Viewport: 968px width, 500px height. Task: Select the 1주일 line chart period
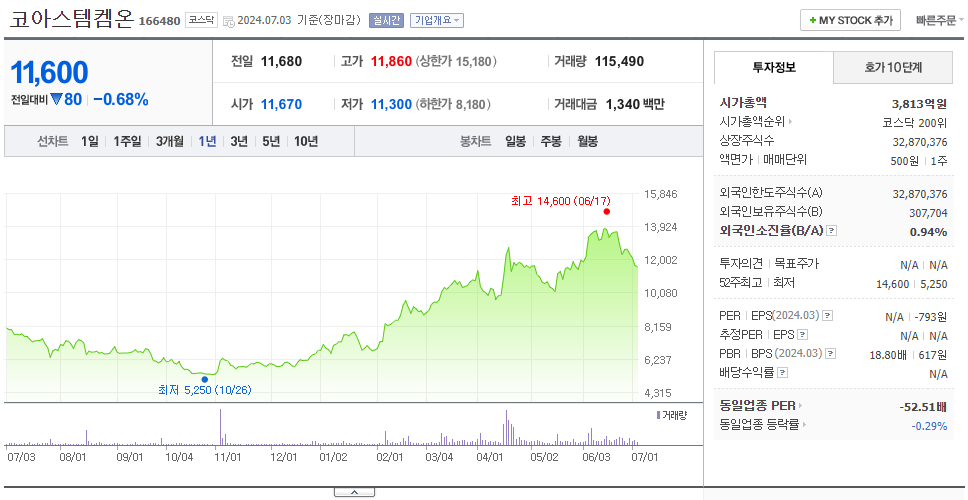pyautogui.click(x=127, y=141)
